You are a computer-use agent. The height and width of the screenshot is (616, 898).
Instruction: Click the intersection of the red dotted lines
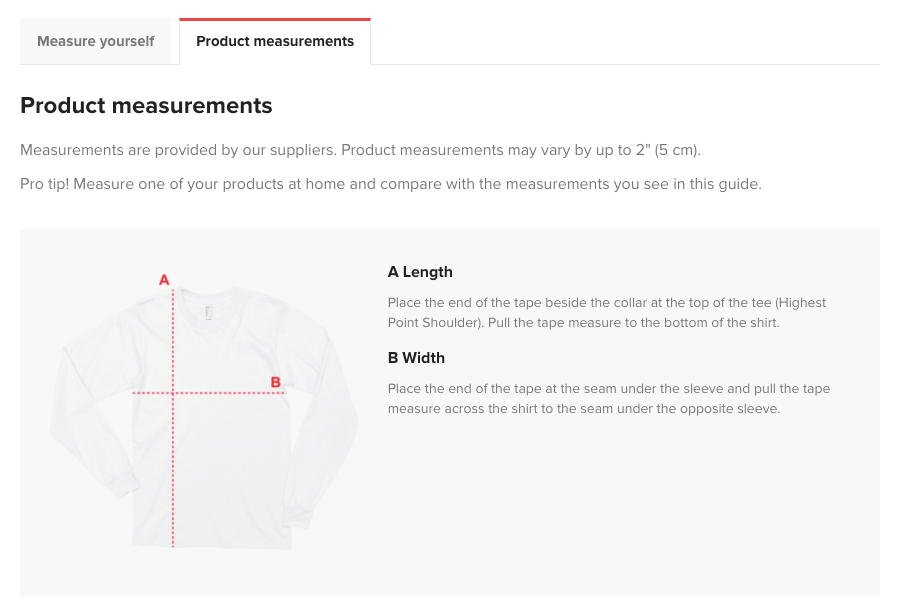173,393
